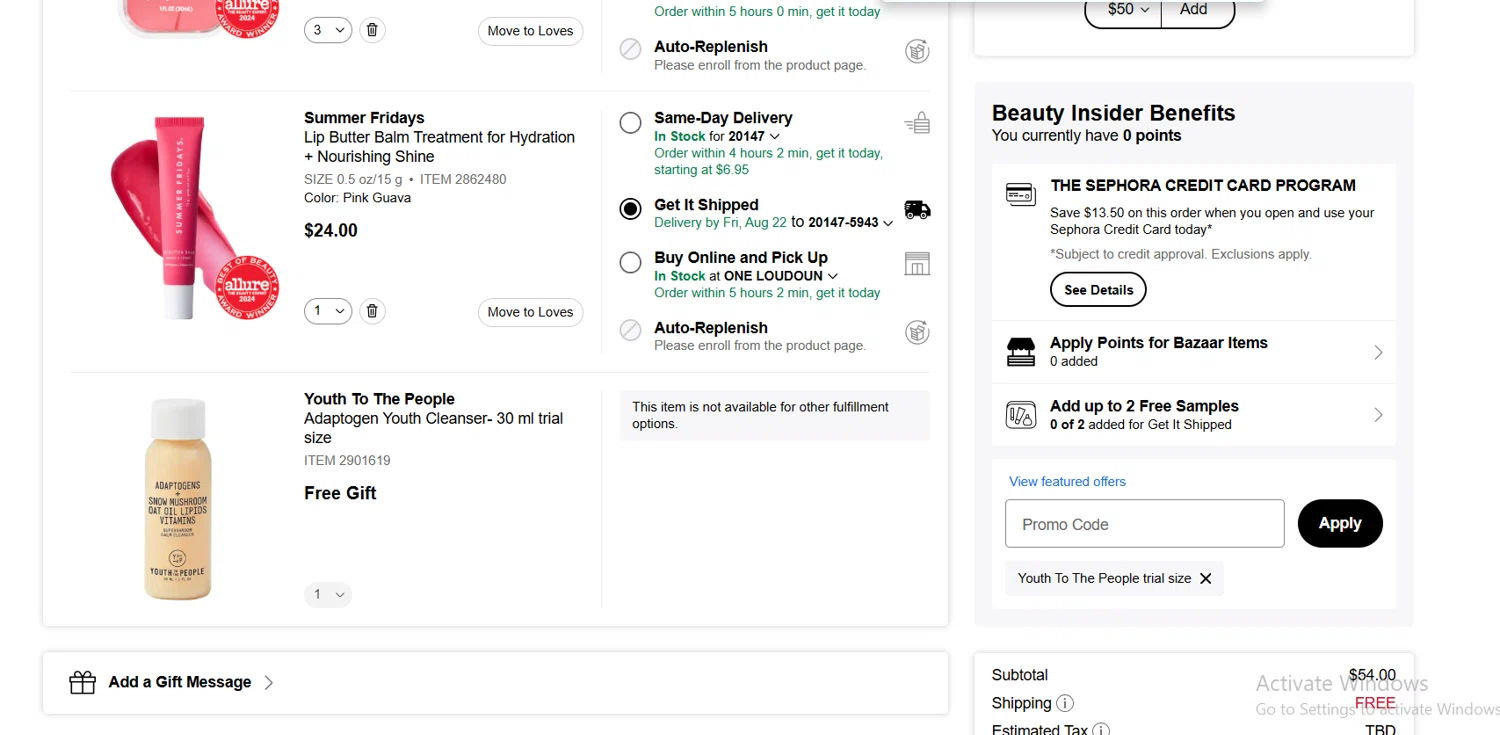This screenshot has height=735, width=1500.
Task: Click the 'ITEM 2901619' text
Action: tap(347, 461)
